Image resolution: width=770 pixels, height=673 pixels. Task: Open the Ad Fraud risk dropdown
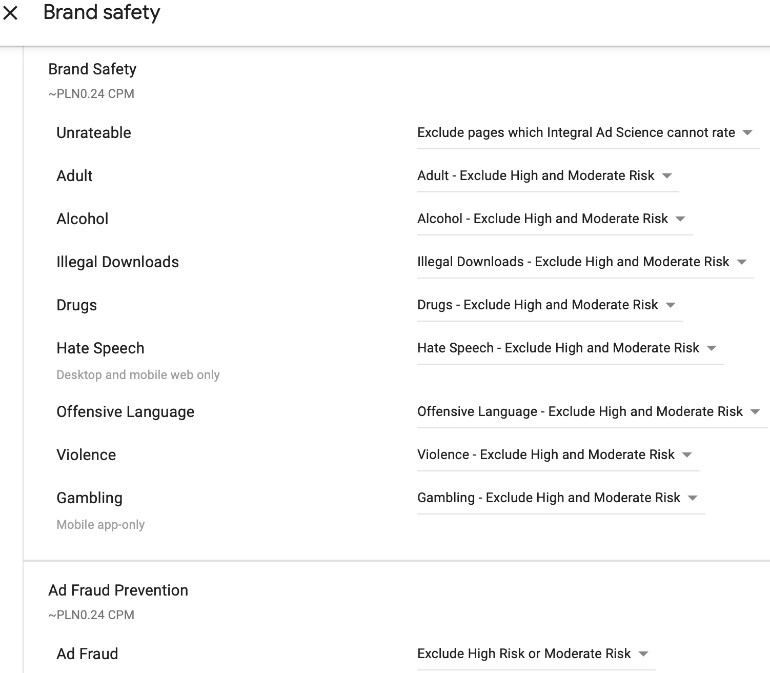pos(533,654)
